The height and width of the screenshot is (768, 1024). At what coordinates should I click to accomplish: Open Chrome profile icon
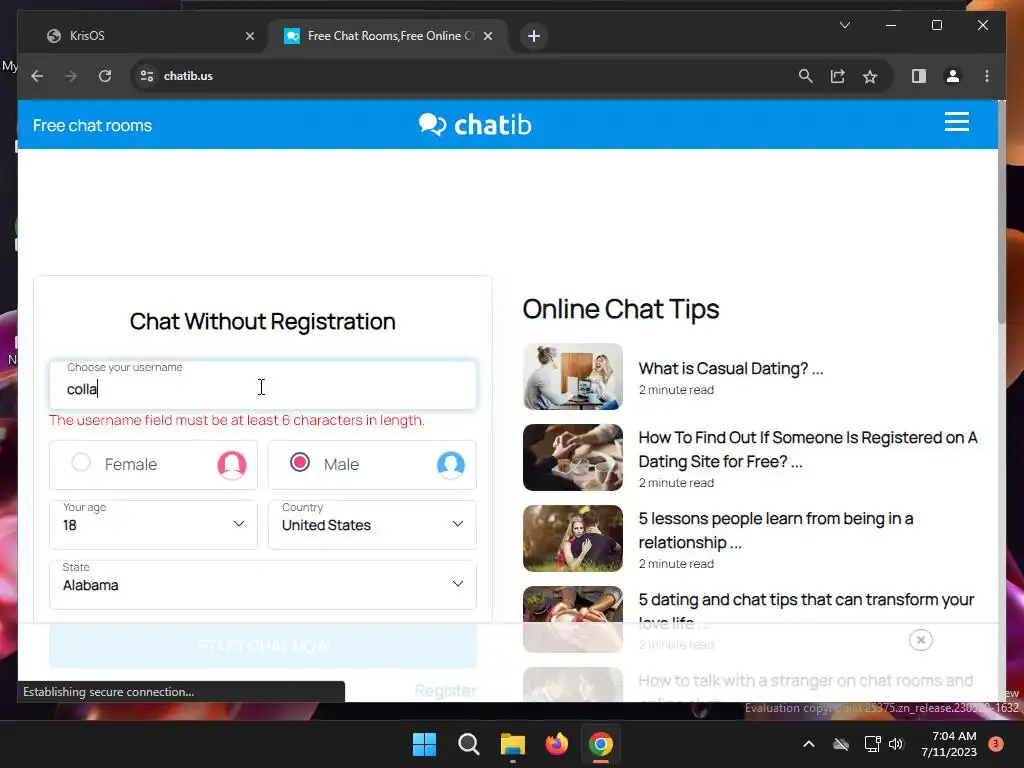point(953,76)
